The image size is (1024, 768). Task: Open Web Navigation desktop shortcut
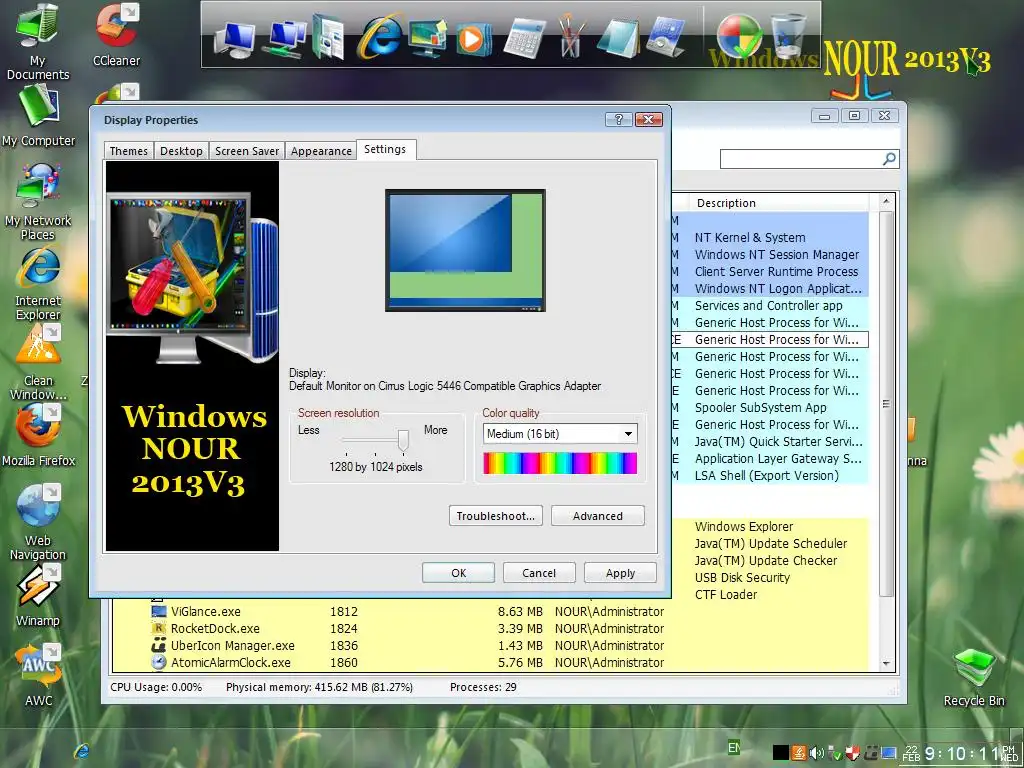click(38, 522)
